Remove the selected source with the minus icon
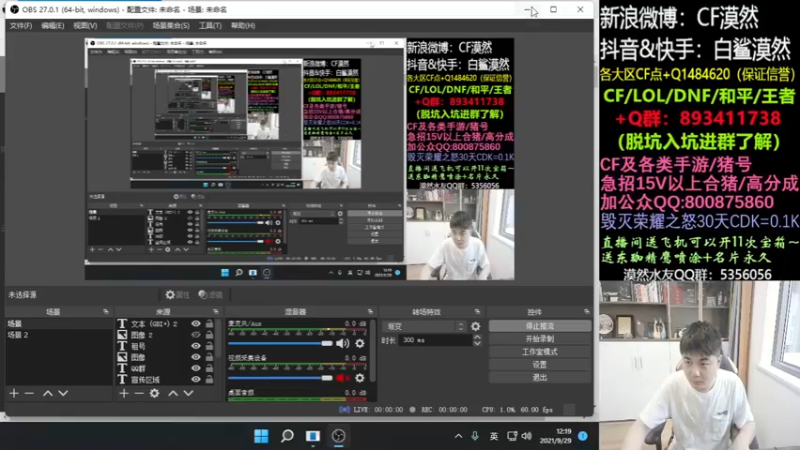800x450 pixels. pyautogui.click(x=139, y=393)
